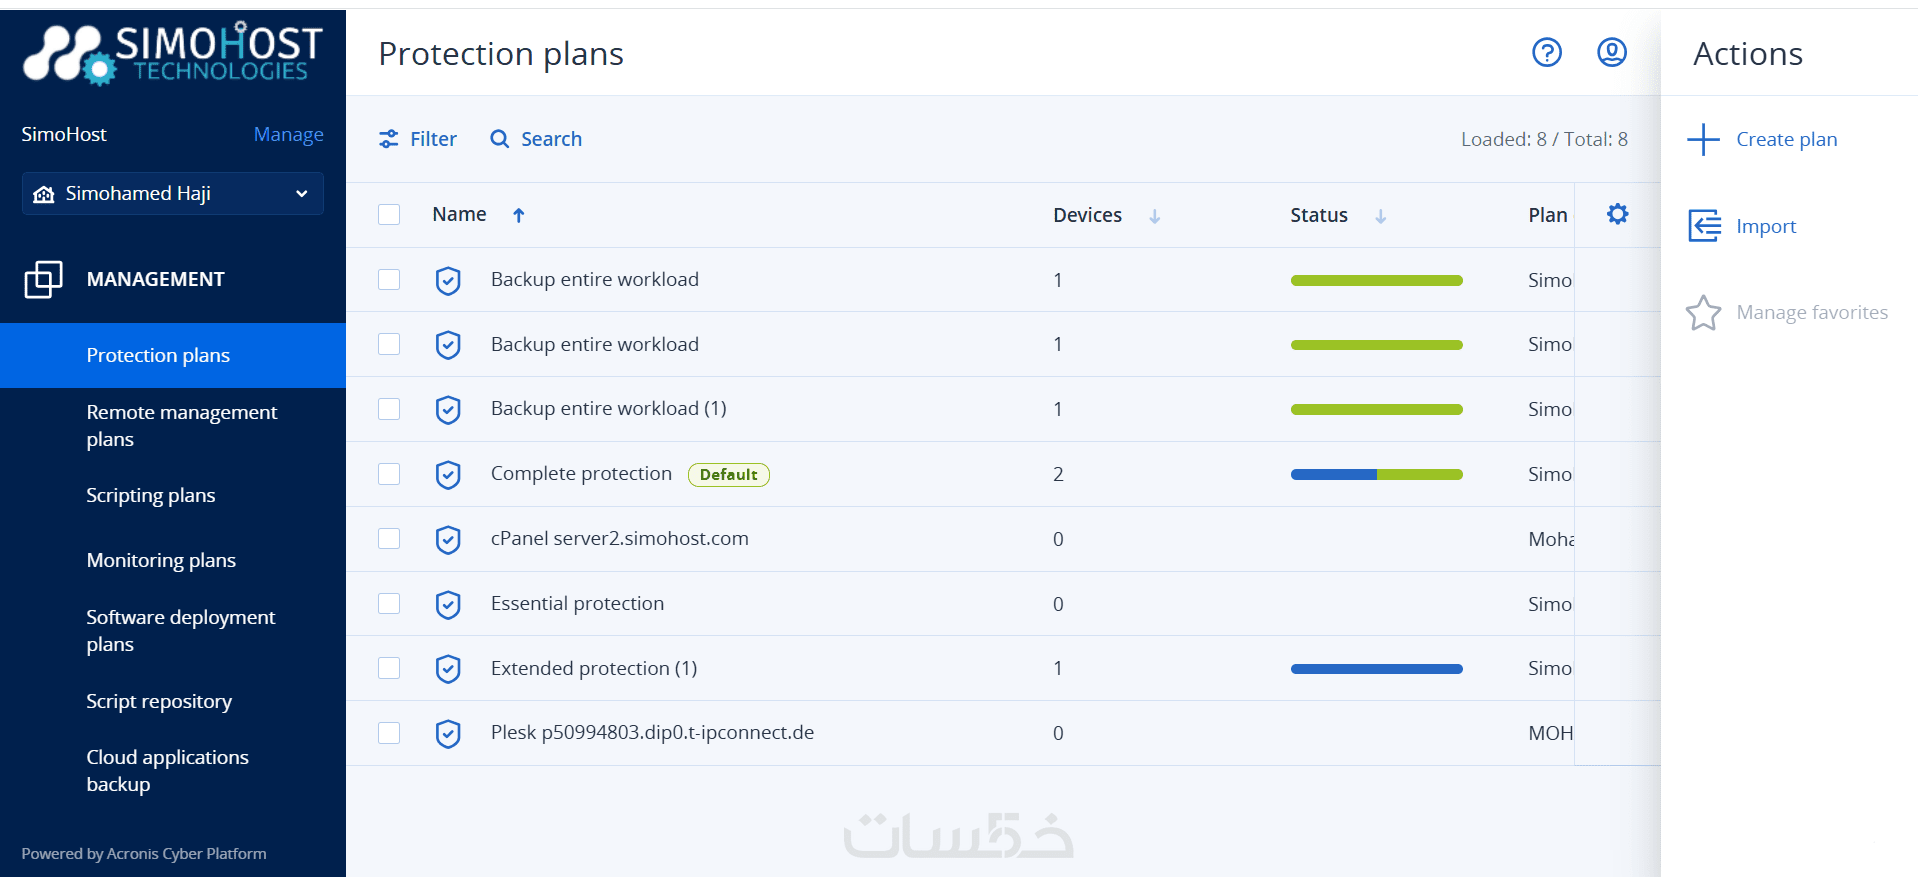
Task: Click the Create plan plus icon
Action: (x=1703, y=139)
